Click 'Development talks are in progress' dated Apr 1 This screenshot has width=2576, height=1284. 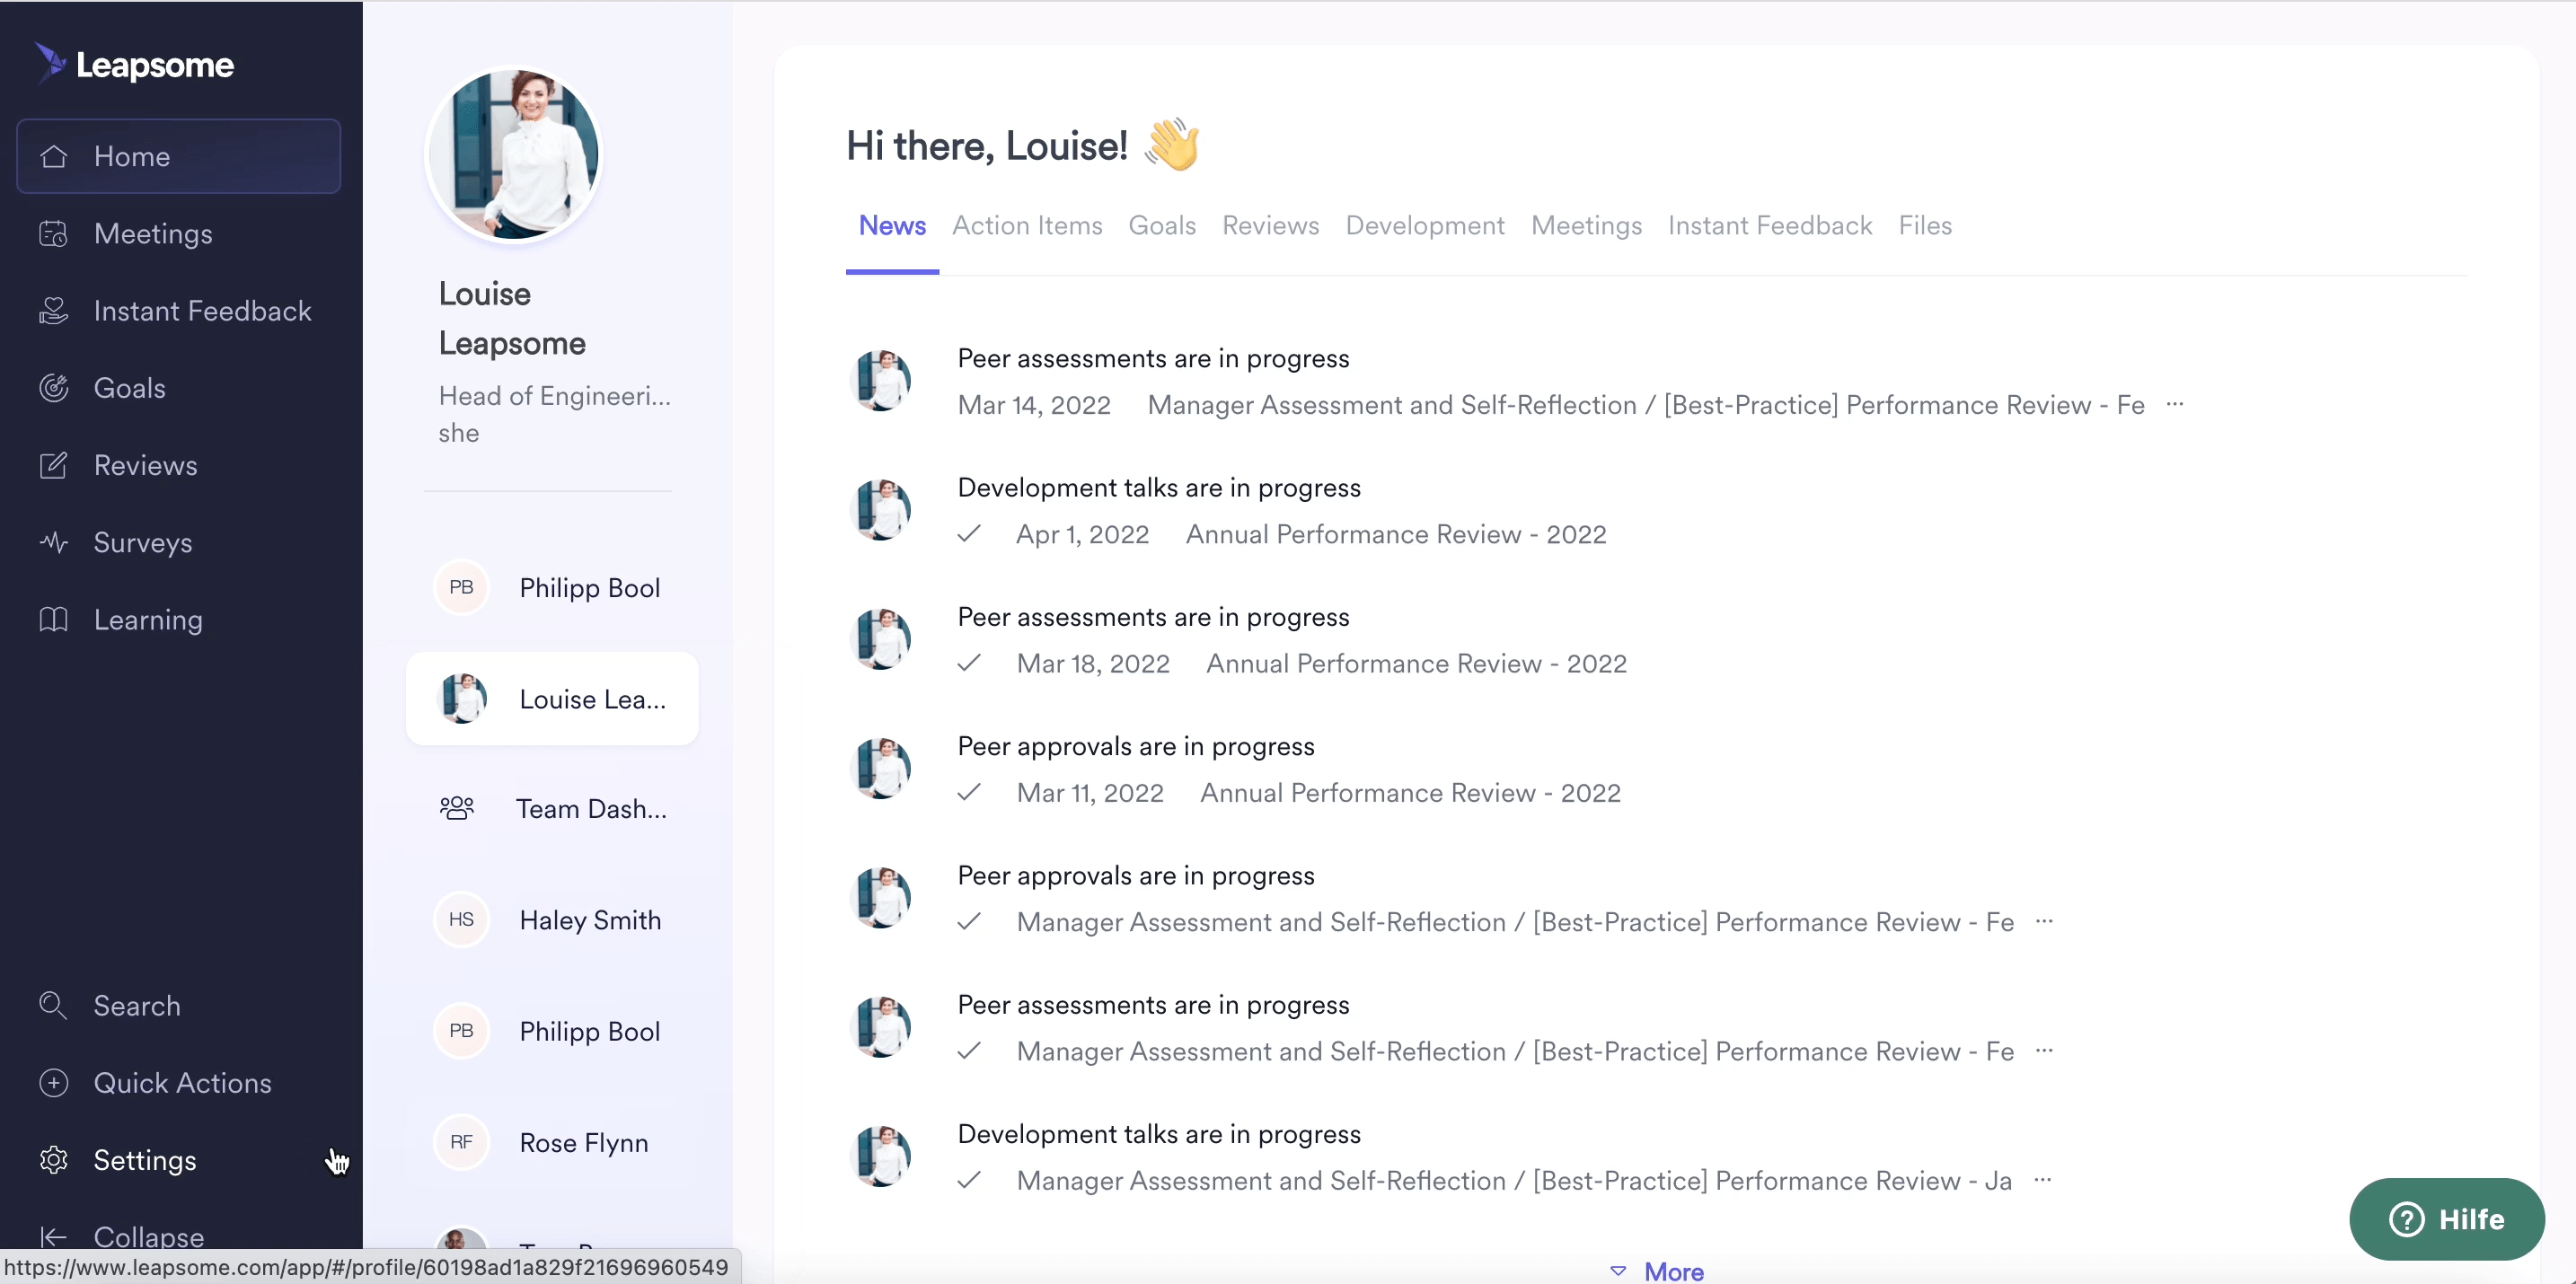pos(1159,487)
